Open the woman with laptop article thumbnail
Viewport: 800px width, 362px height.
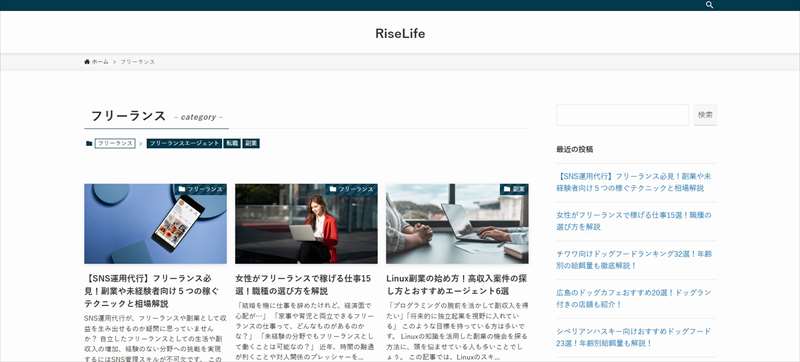(x=307, y=224)
